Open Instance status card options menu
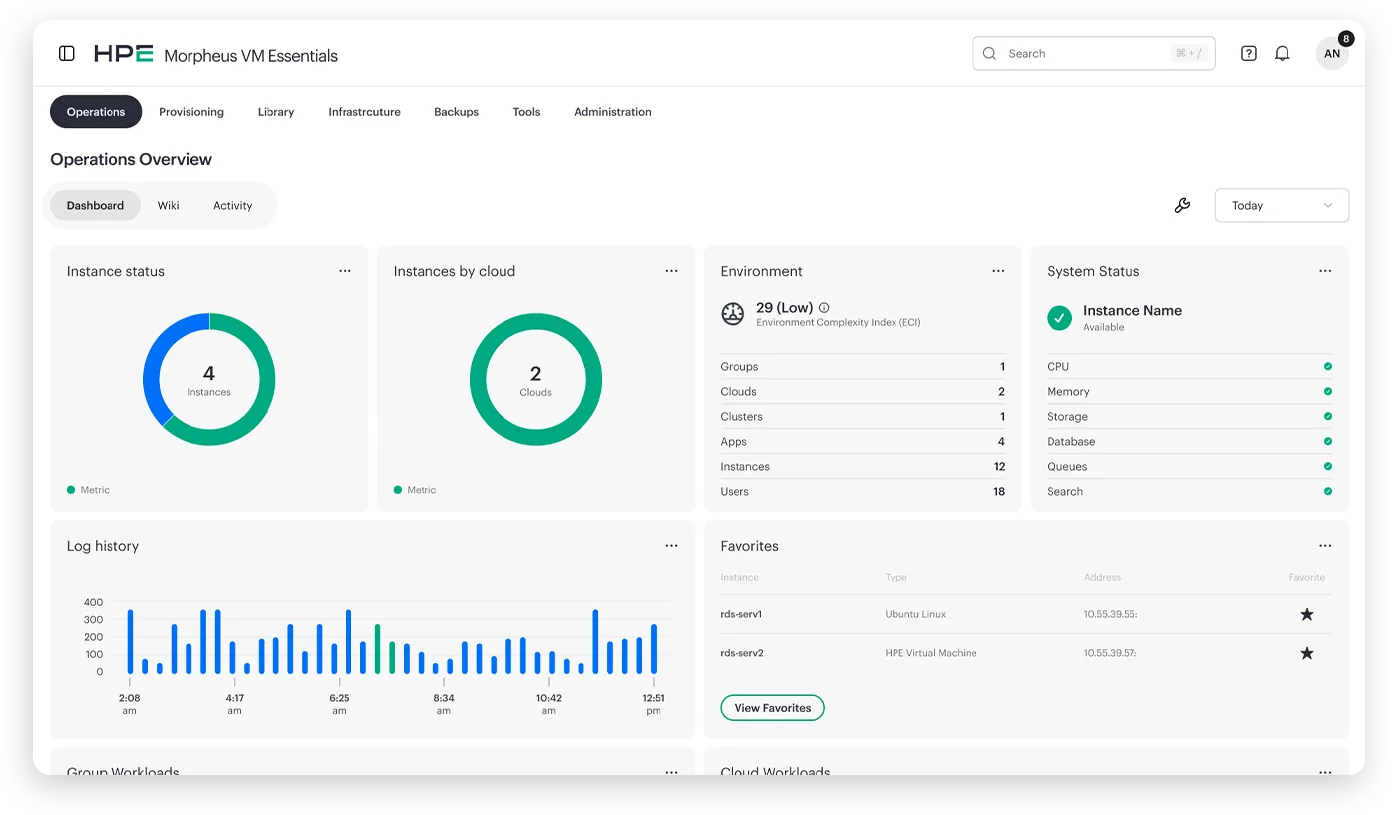Viewport: 1392px width, 815px height. coord(345,271)
